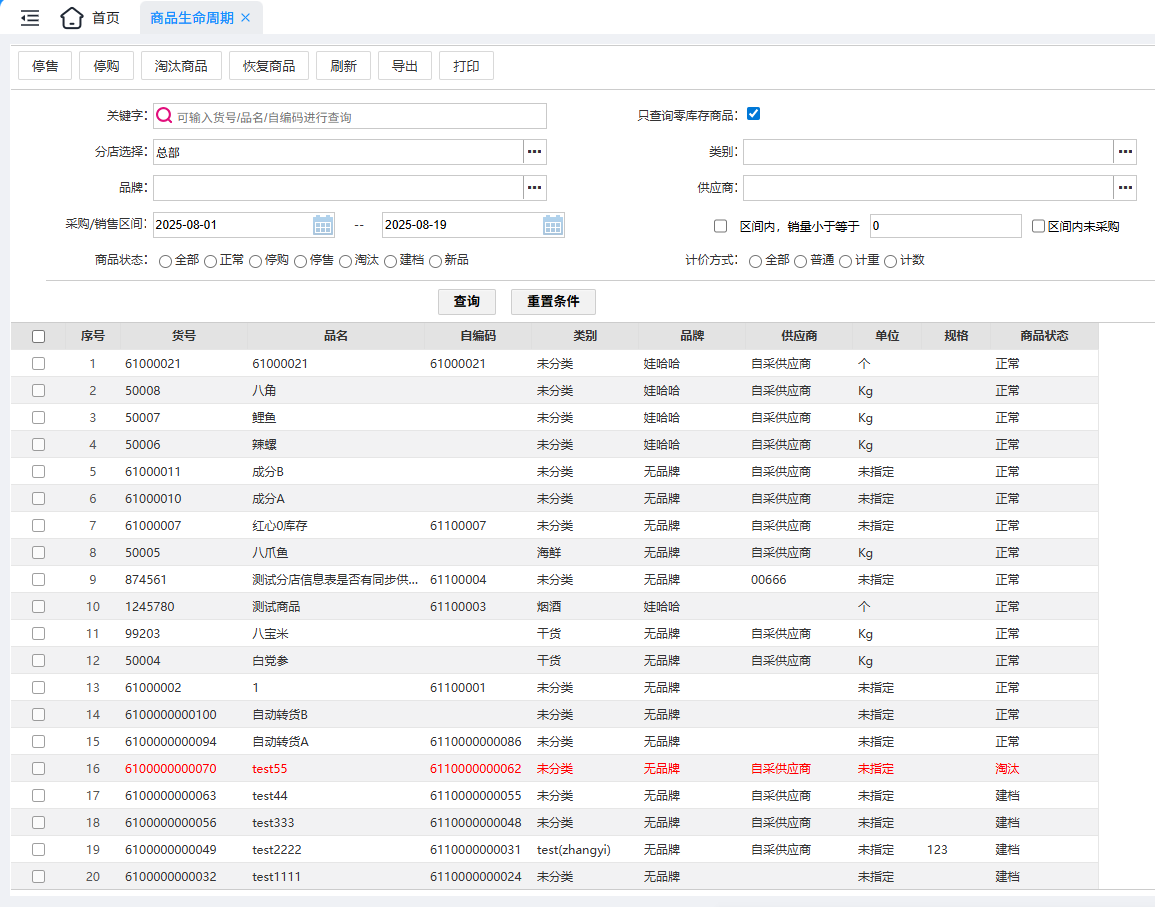Sort by 品名 column header
This screenshot has width=1155, height=907.
tap(336, 336)
